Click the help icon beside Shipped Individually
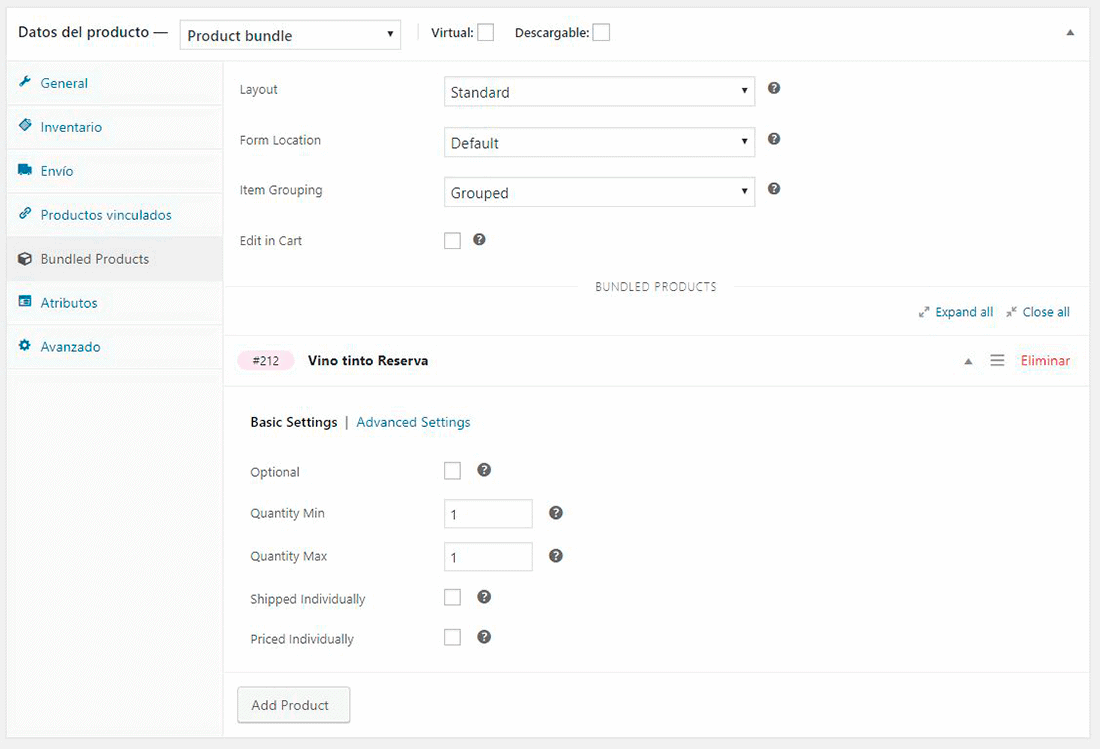 (484, 597)
